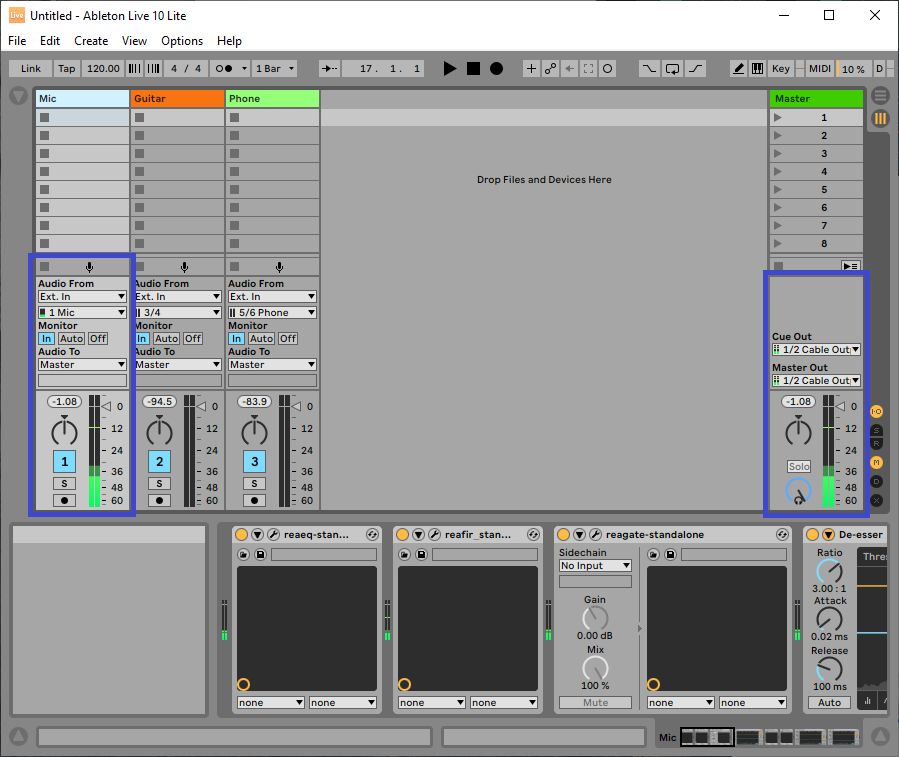
Task: Open Cue Out dropdown
Action: coord(816,350)
